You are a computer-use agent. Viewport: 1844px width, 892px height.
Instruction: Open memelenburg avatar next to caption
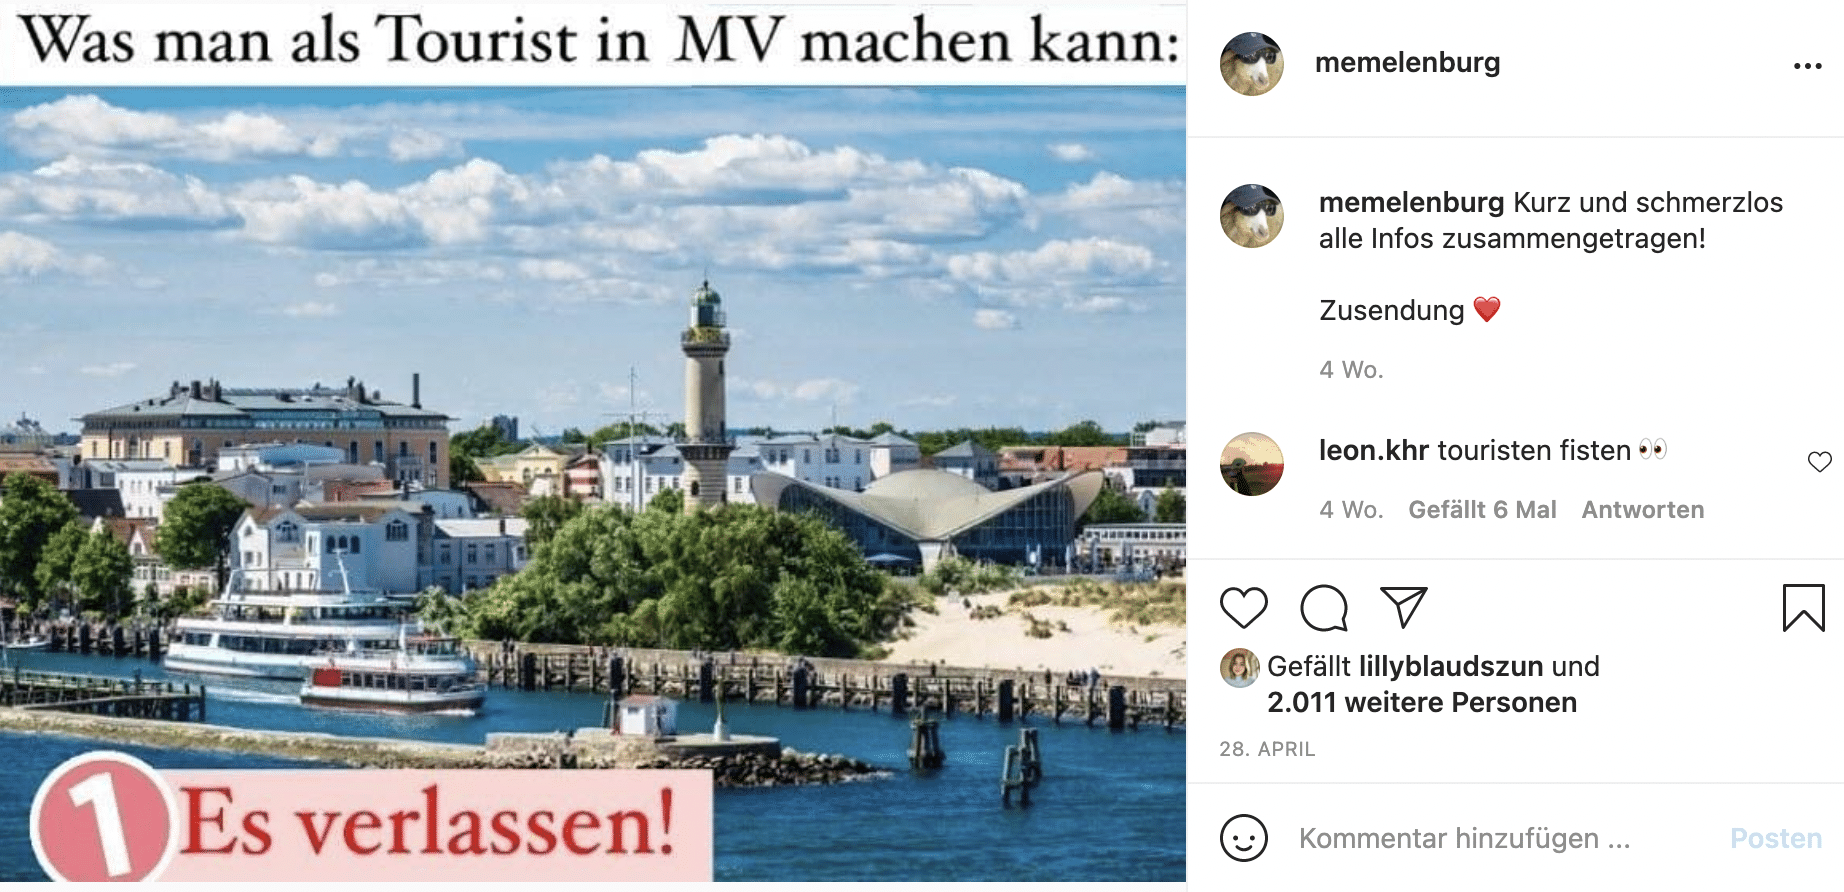[1252, 216]
